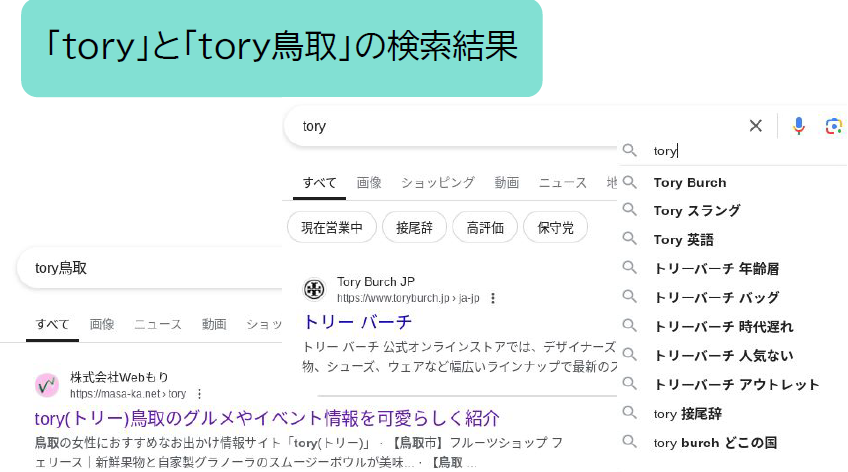This screenshot has height=472, width=848.
Task: Select the トリーバーチ 時代遅れ suggestion
Action: (x=724, y=327)
